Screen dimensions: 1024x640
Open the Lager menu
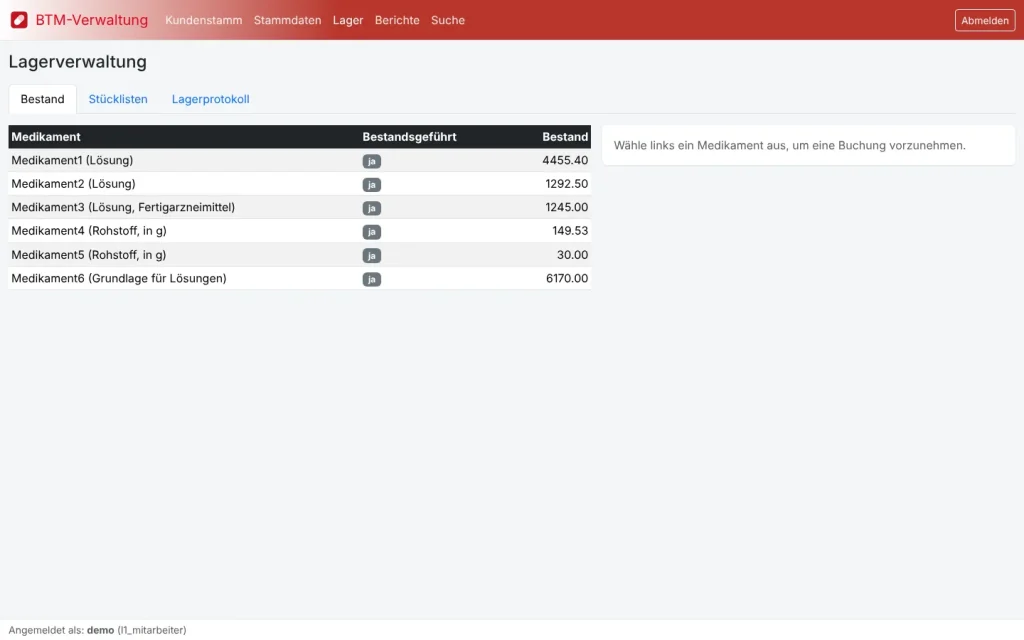(x=348, y=20)
